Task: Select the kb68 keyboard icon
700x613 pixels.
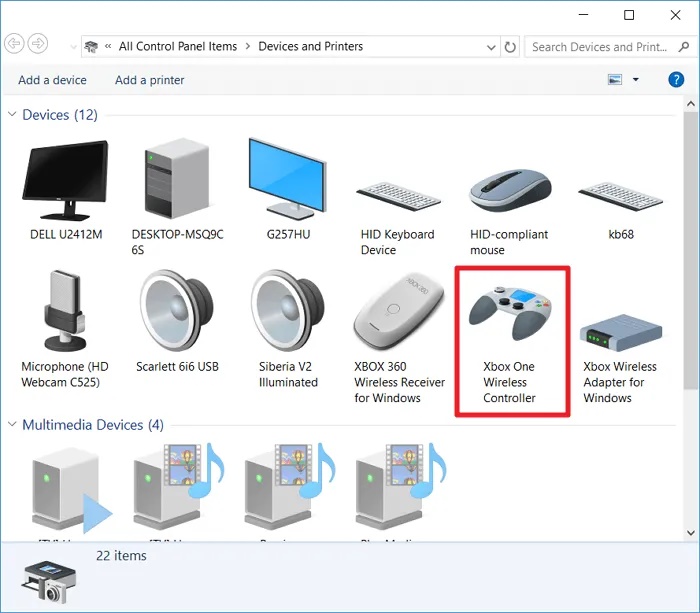Action: pyautogui.click(x=621, y=196)
